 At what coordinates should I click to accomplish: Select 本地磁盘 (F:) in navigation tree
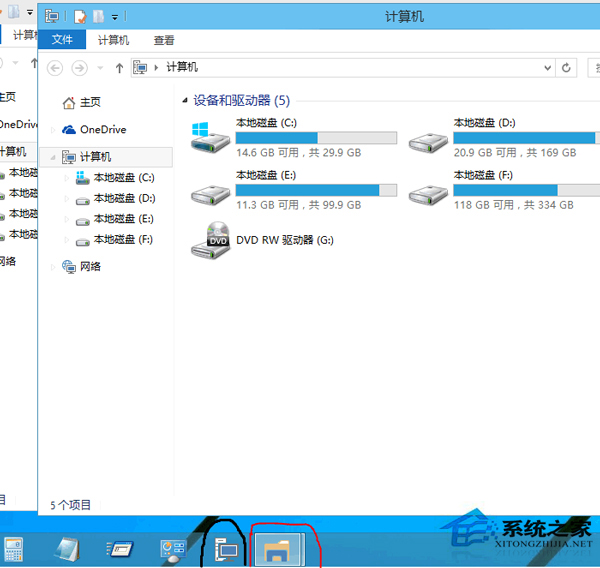(x=123, y=240)
